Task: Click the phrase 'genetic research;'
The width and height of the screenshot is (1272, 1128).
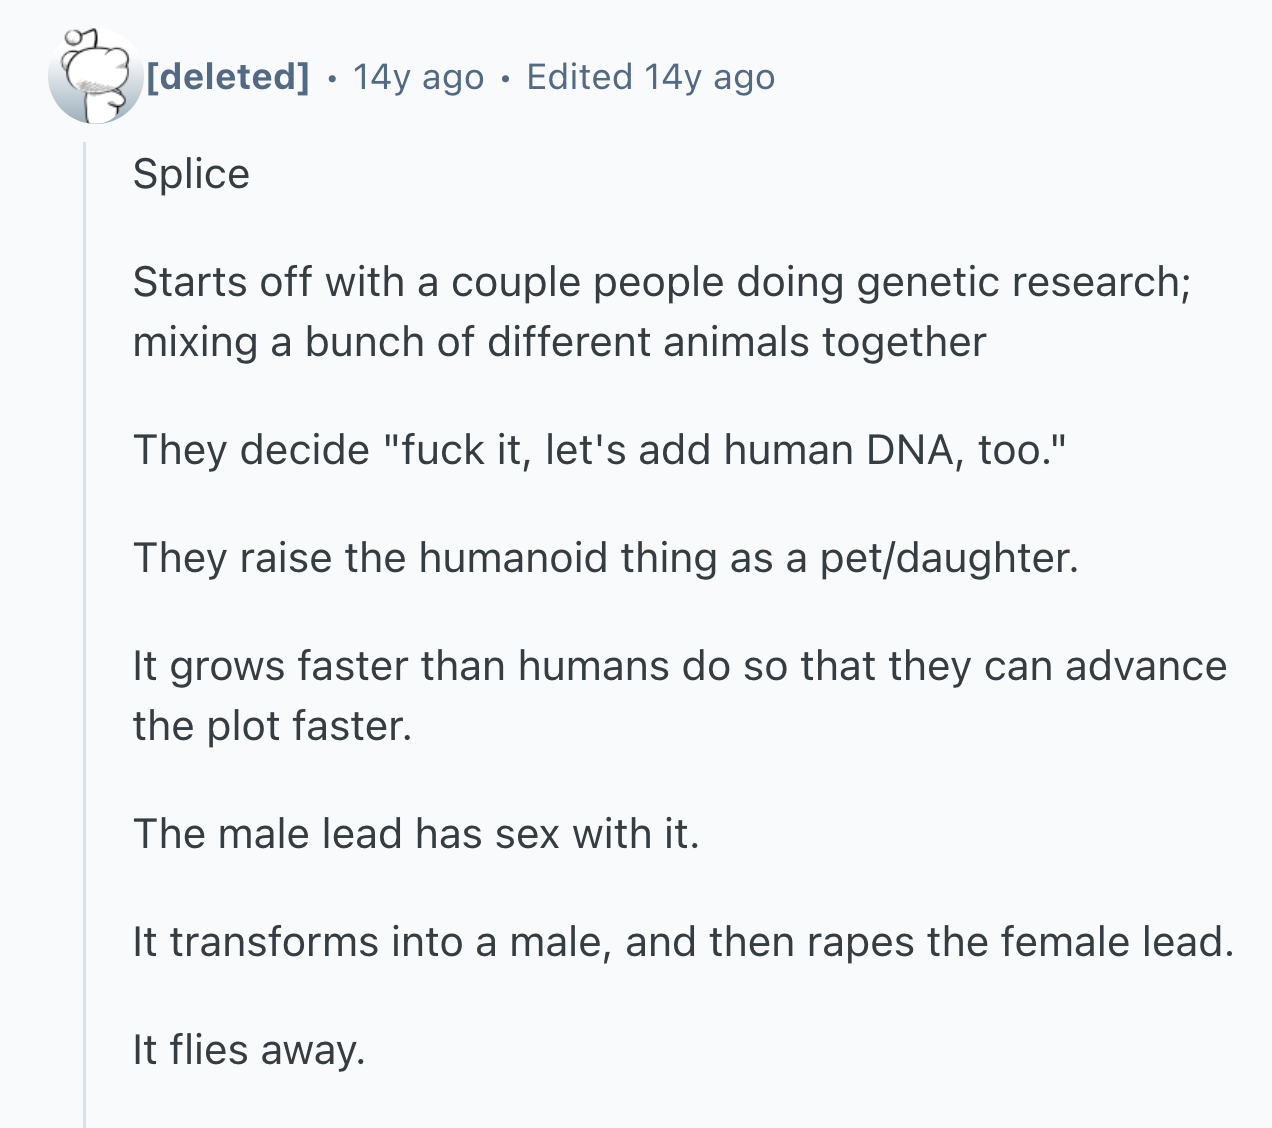Action: (x=1024, y=282)
